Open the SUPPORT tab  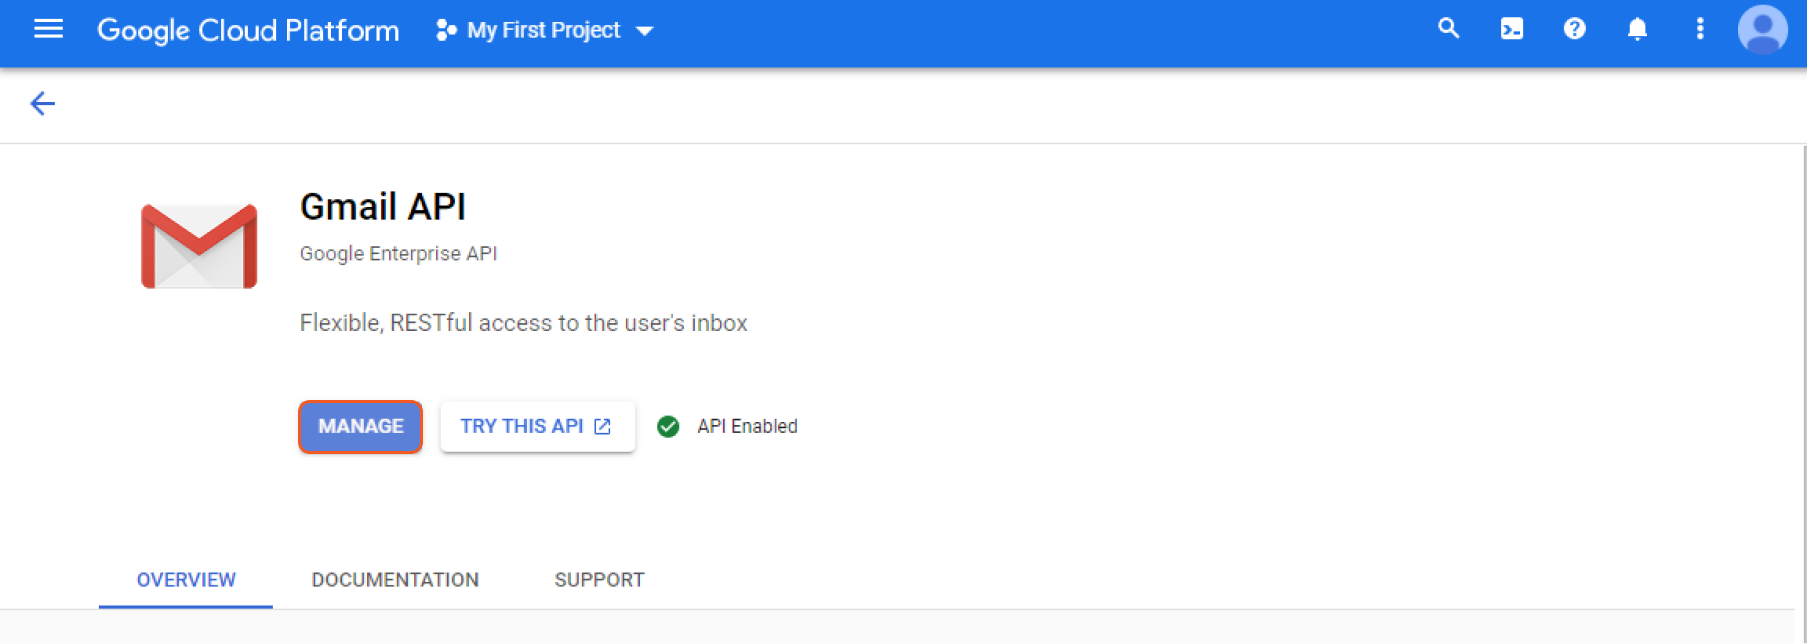[x=599, y=580]
